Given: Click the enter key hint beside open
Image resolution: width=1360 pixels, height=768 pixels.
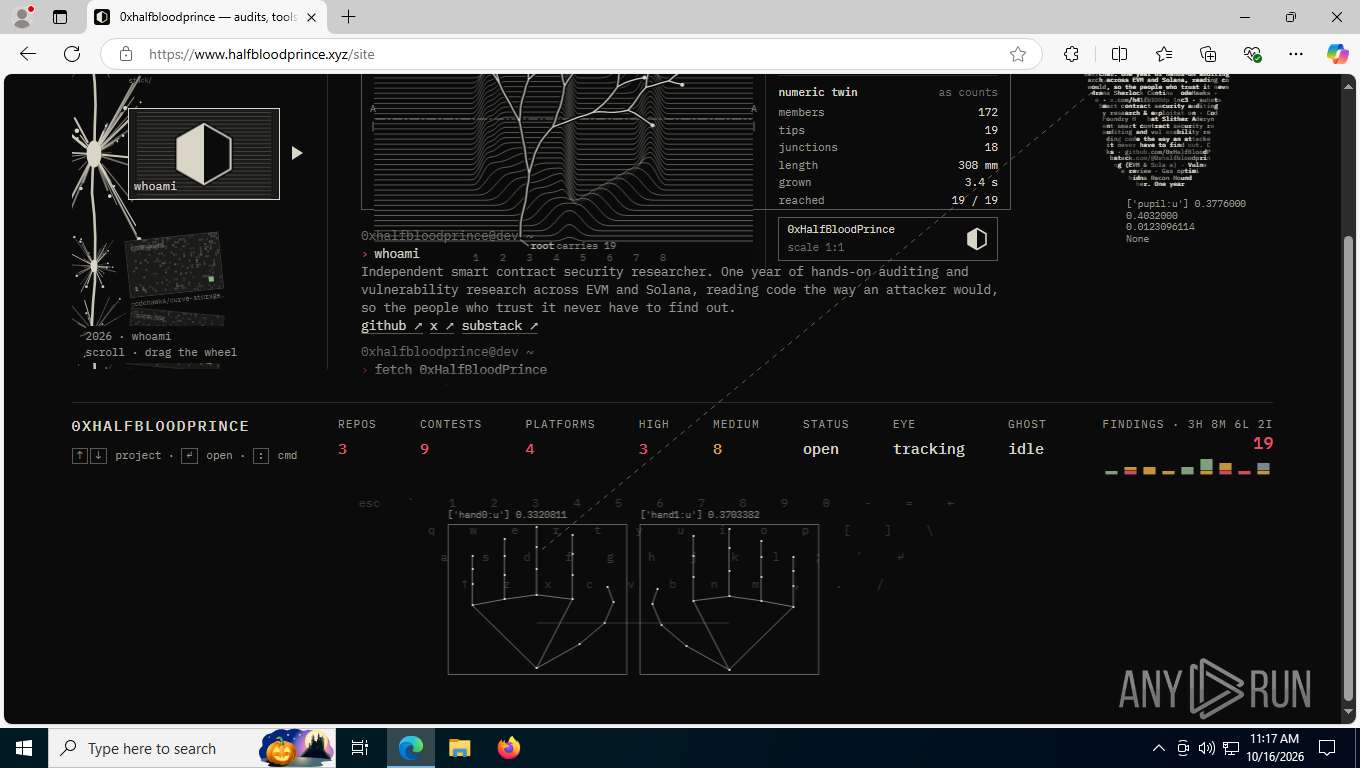Looking at the screenshot, I should [x=189, y=456].
